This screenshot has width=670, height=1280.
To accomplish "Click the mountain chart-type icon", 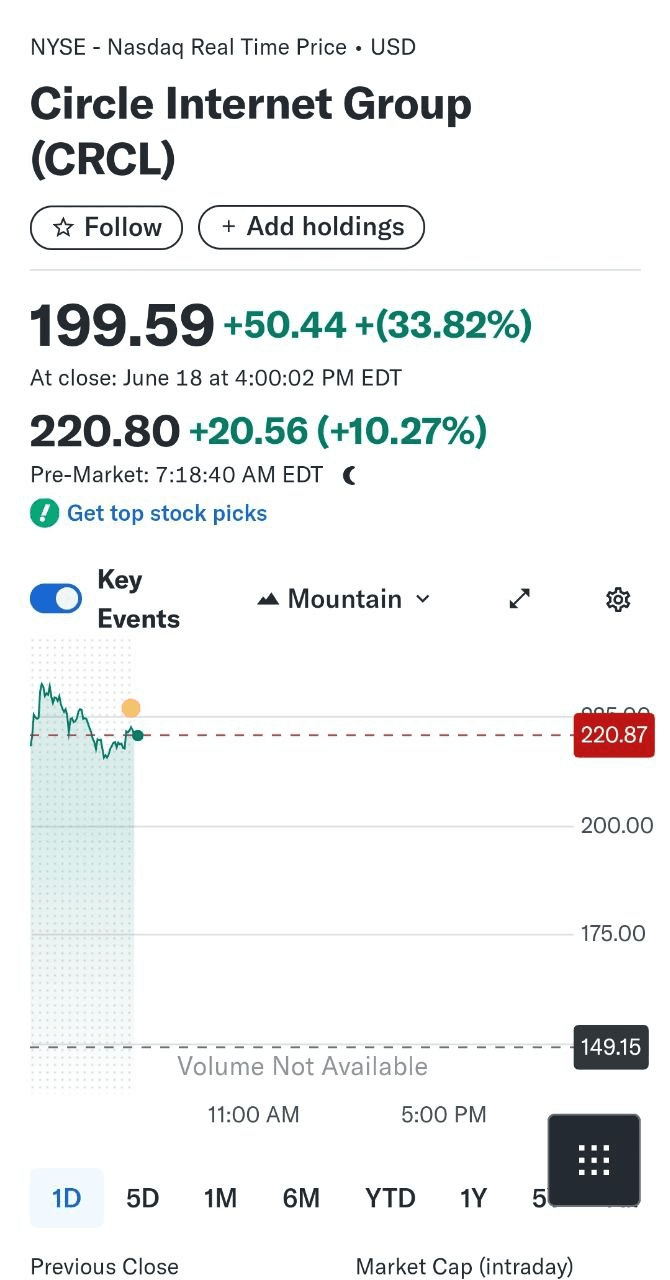I will point(268,600).
